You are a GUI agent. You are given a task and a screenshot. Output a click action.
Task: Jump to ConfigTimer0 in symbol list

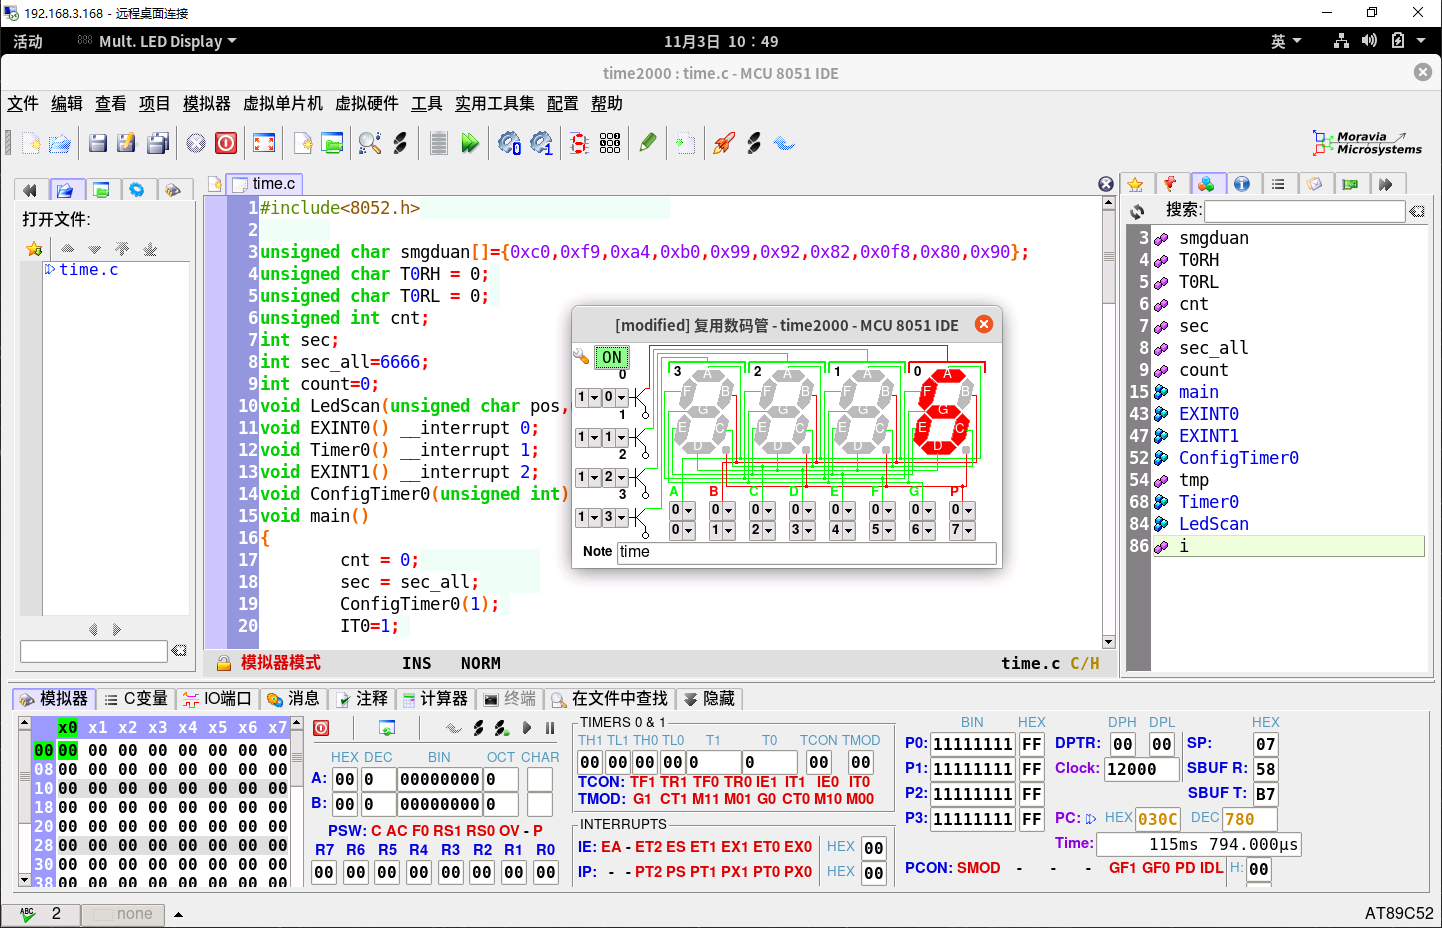[x=1238, y=458]
